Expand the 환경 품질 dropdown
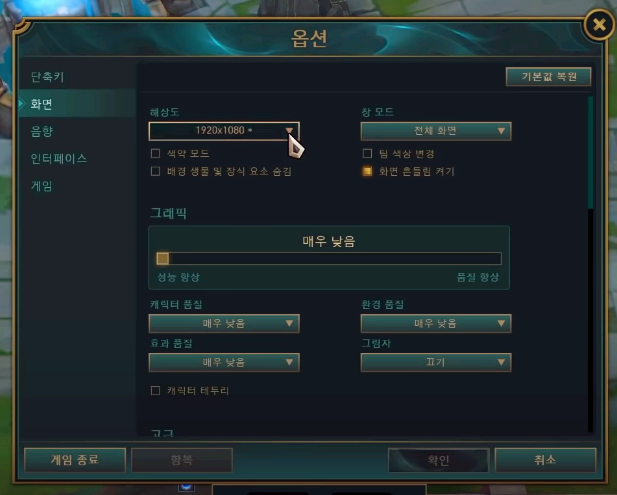Screen dimensions: 617x495 (436, 323)
